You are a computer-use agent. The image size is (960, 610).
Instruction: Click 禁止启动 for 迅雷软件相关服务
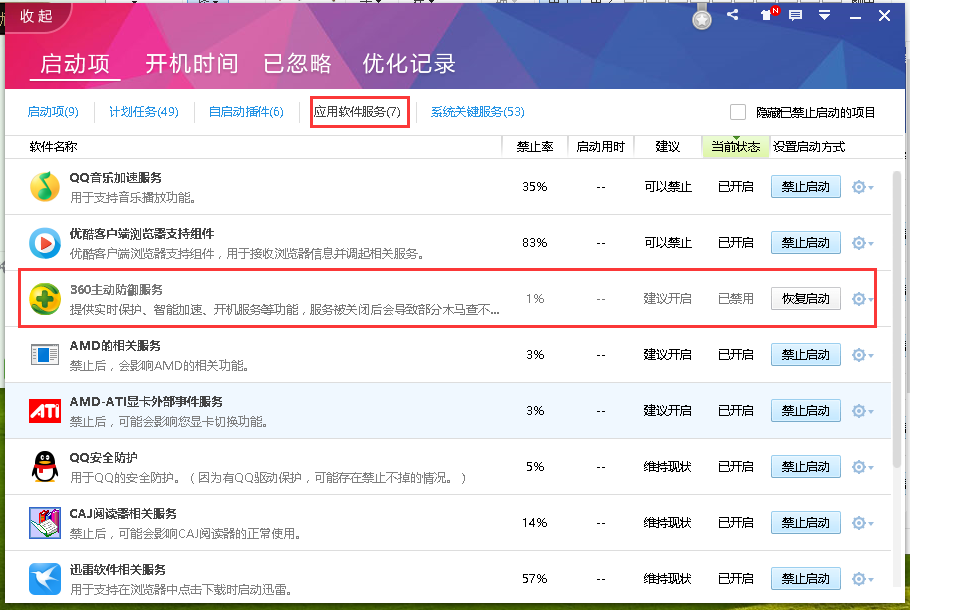806,579
